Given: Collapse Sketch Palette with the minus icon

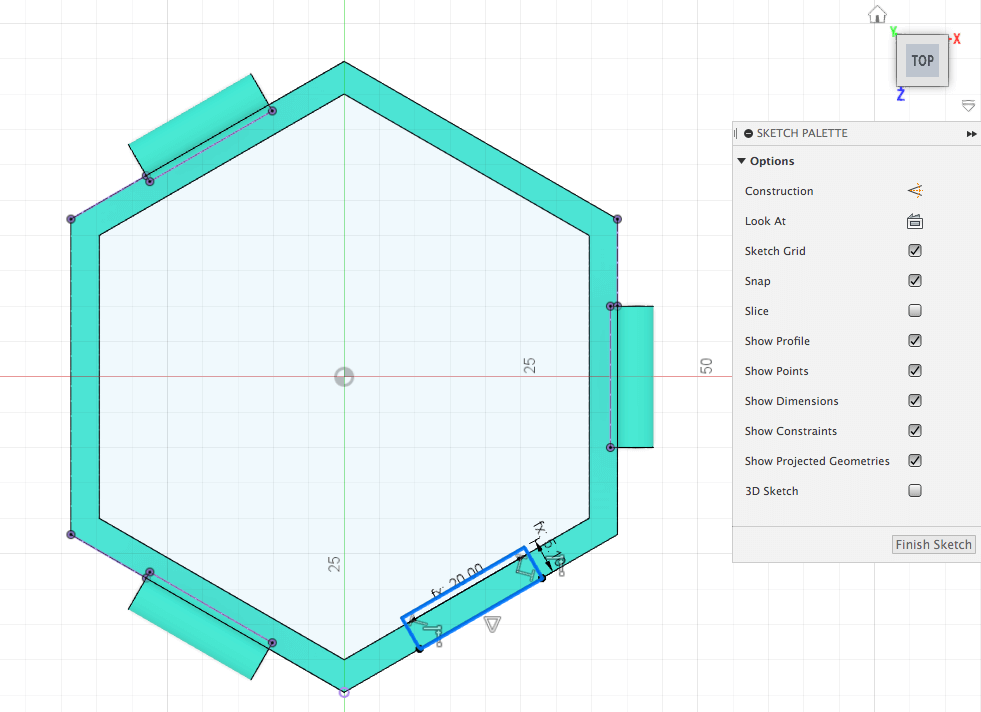Looking at the screenshot, I should (748, 133).
